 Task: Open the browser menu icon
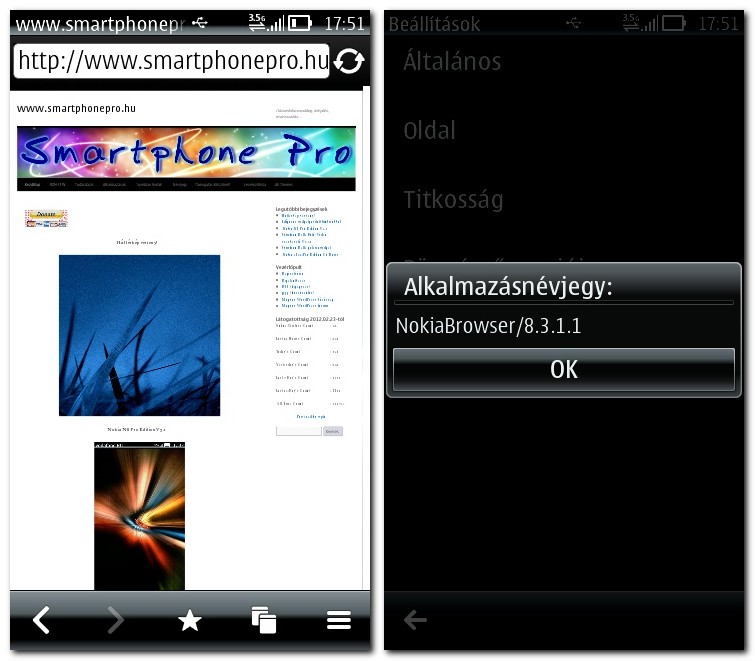(338, 620)
